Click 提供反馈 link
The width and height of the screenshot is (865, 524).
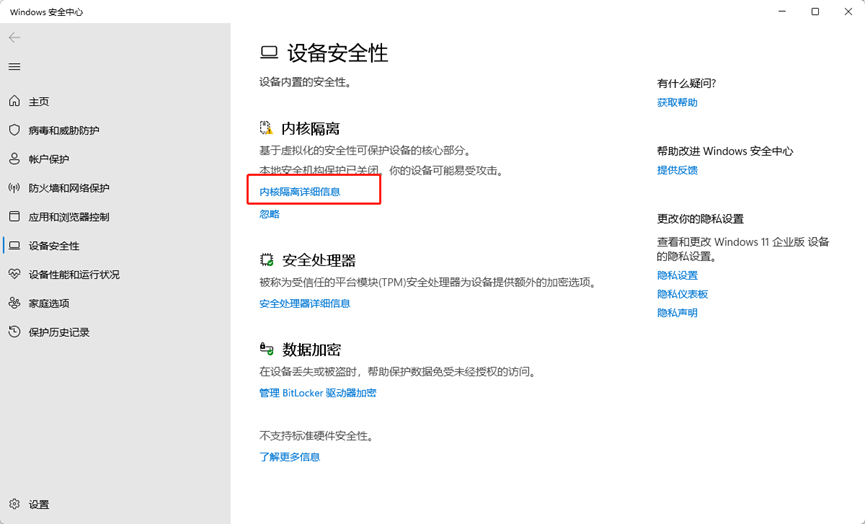pyautogui.click(x=677, y=170)
